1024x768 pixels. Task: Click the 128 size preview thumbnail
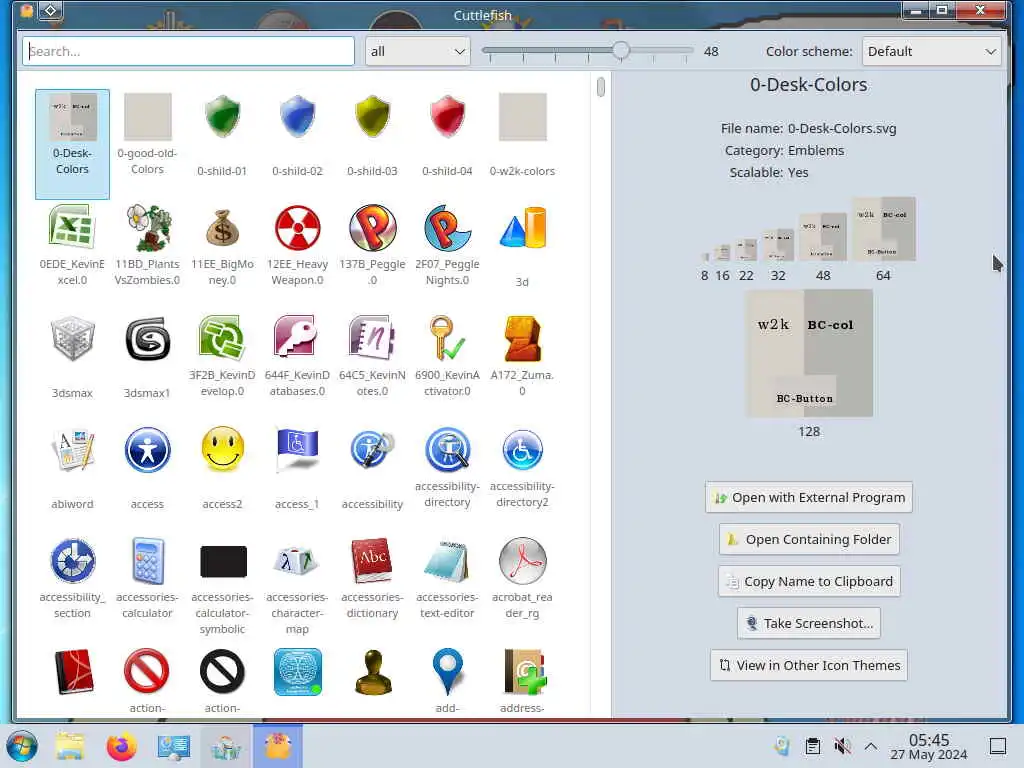click(809, 353)
